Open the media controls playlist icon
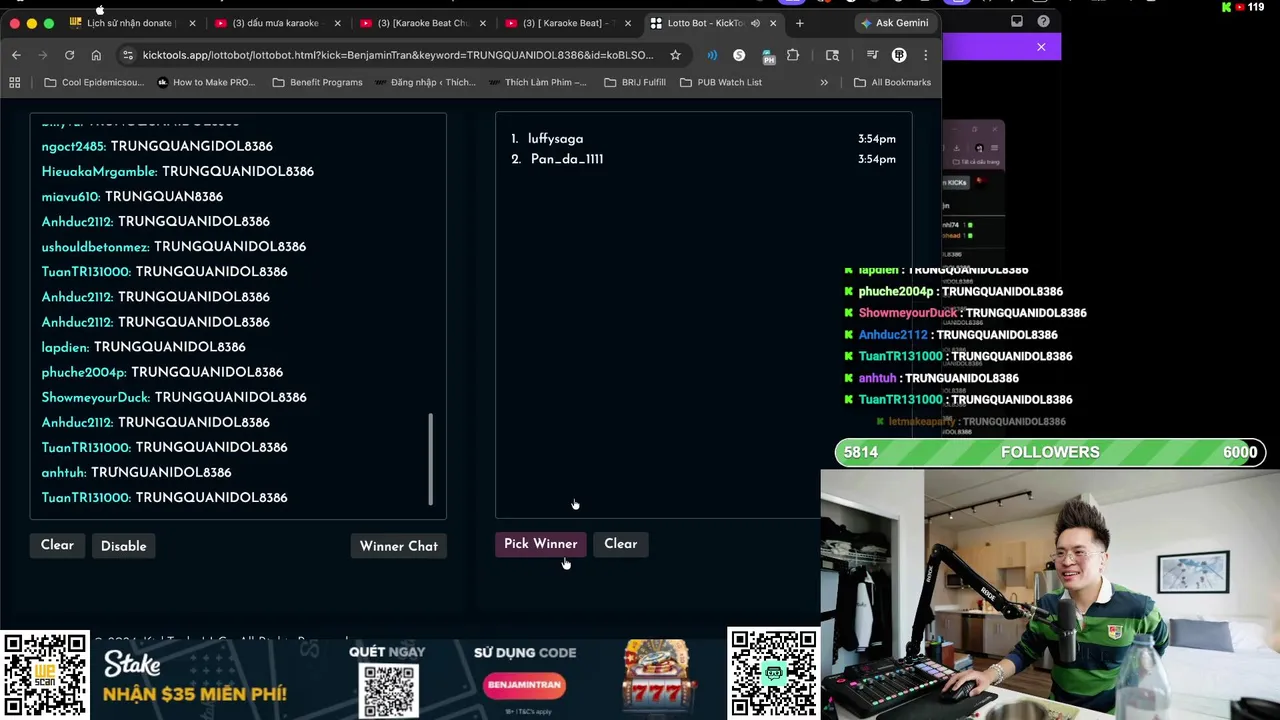The width and height of the screenshot is (1280, 720). click(x=872, y=55)
